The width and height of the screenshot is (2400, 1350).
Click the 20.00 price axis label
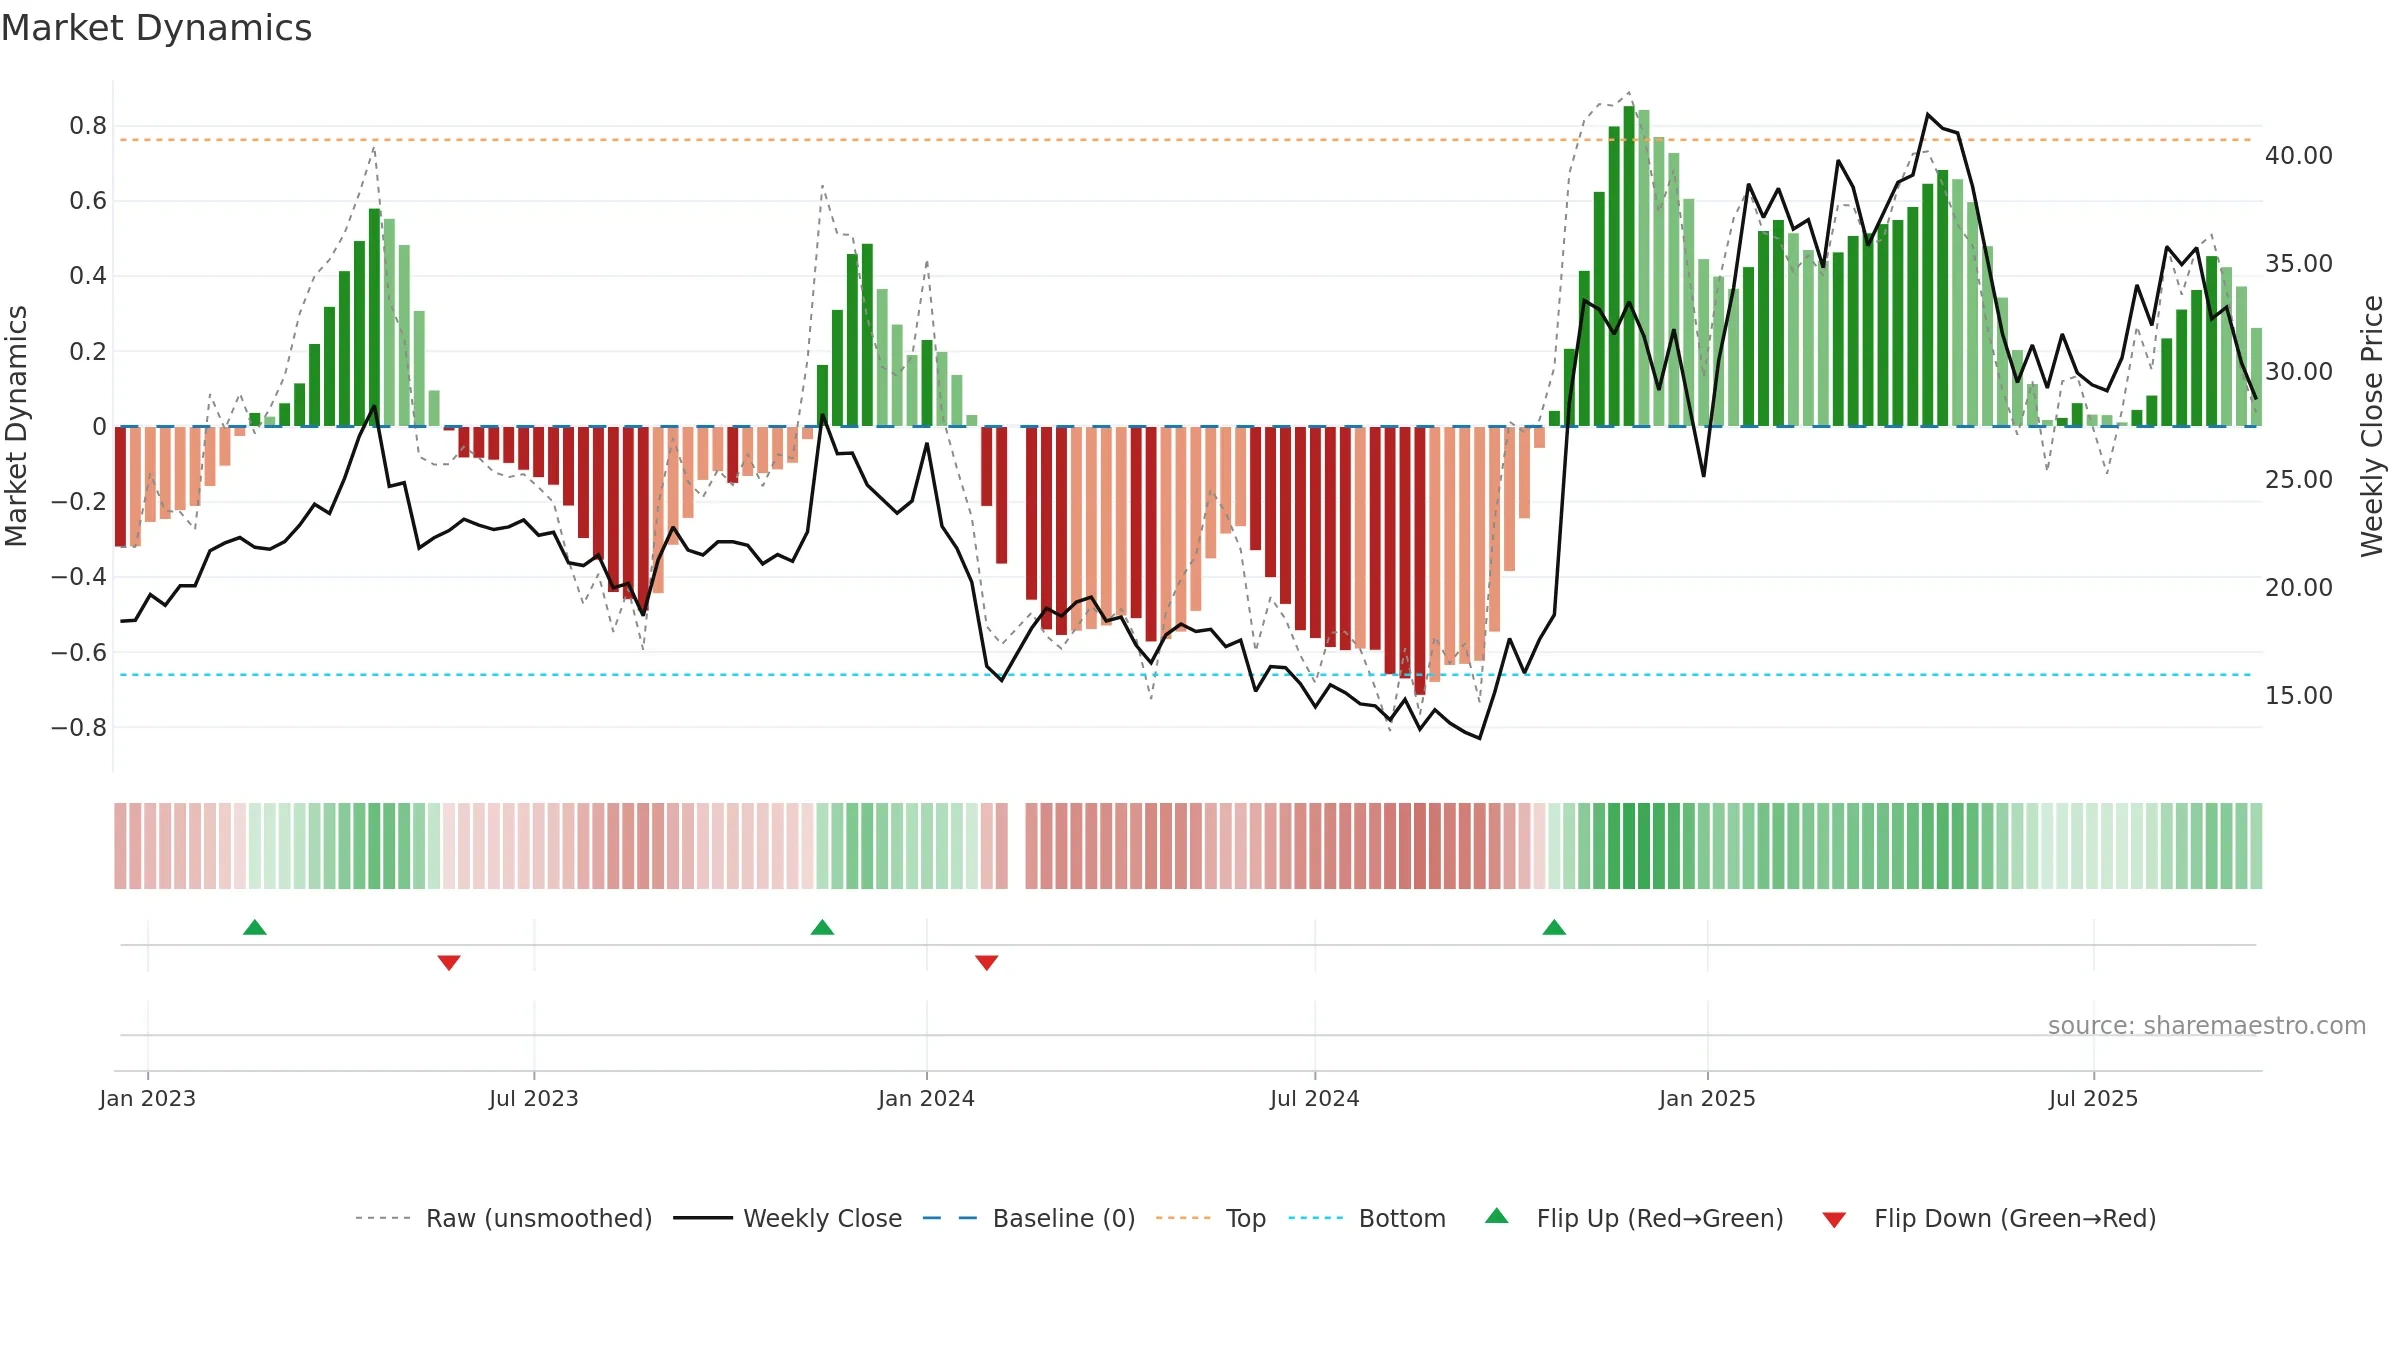pyautogui.click(x=2299, y=588)
